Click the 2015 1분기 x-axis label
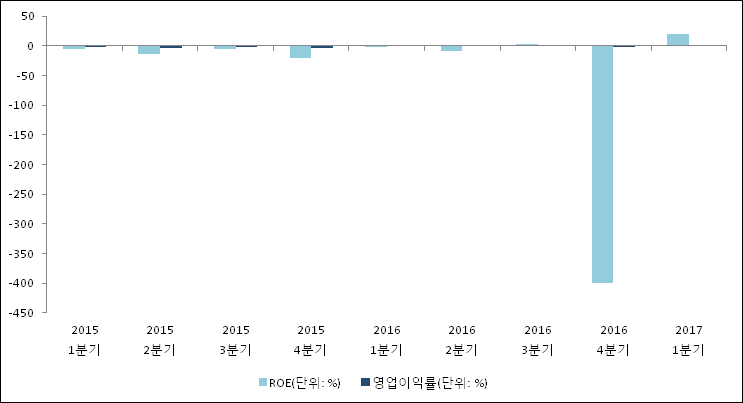 tap(85, 340)
